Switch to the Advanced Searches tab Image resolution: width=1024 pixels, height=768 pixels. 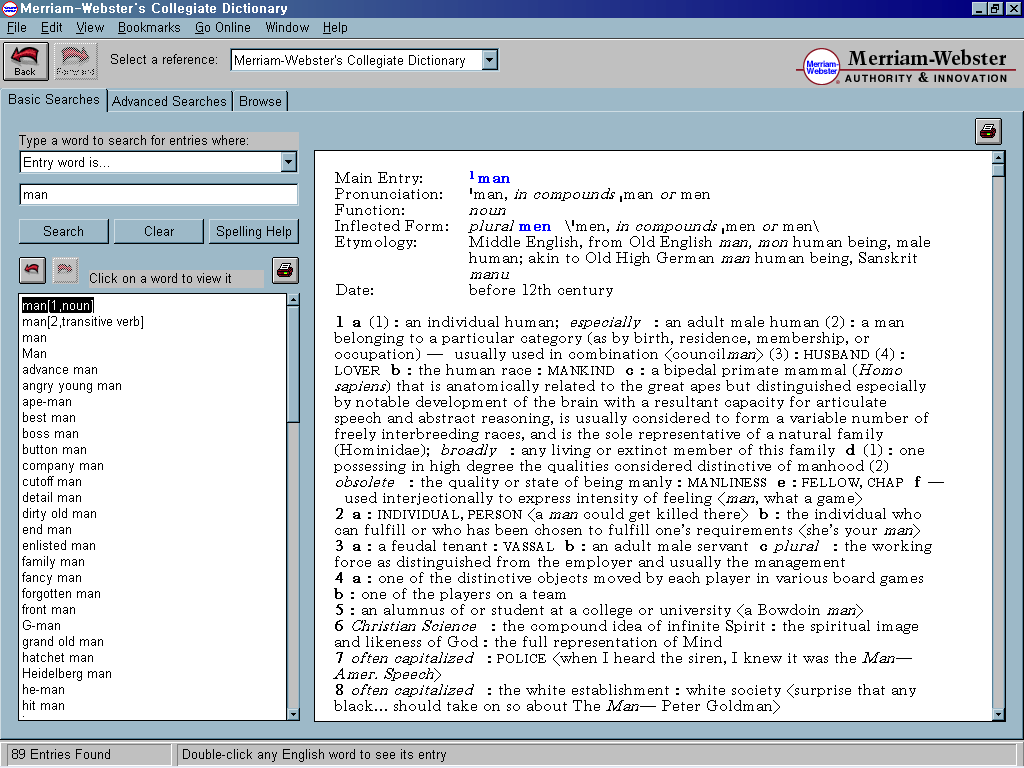tap(169, 101)
